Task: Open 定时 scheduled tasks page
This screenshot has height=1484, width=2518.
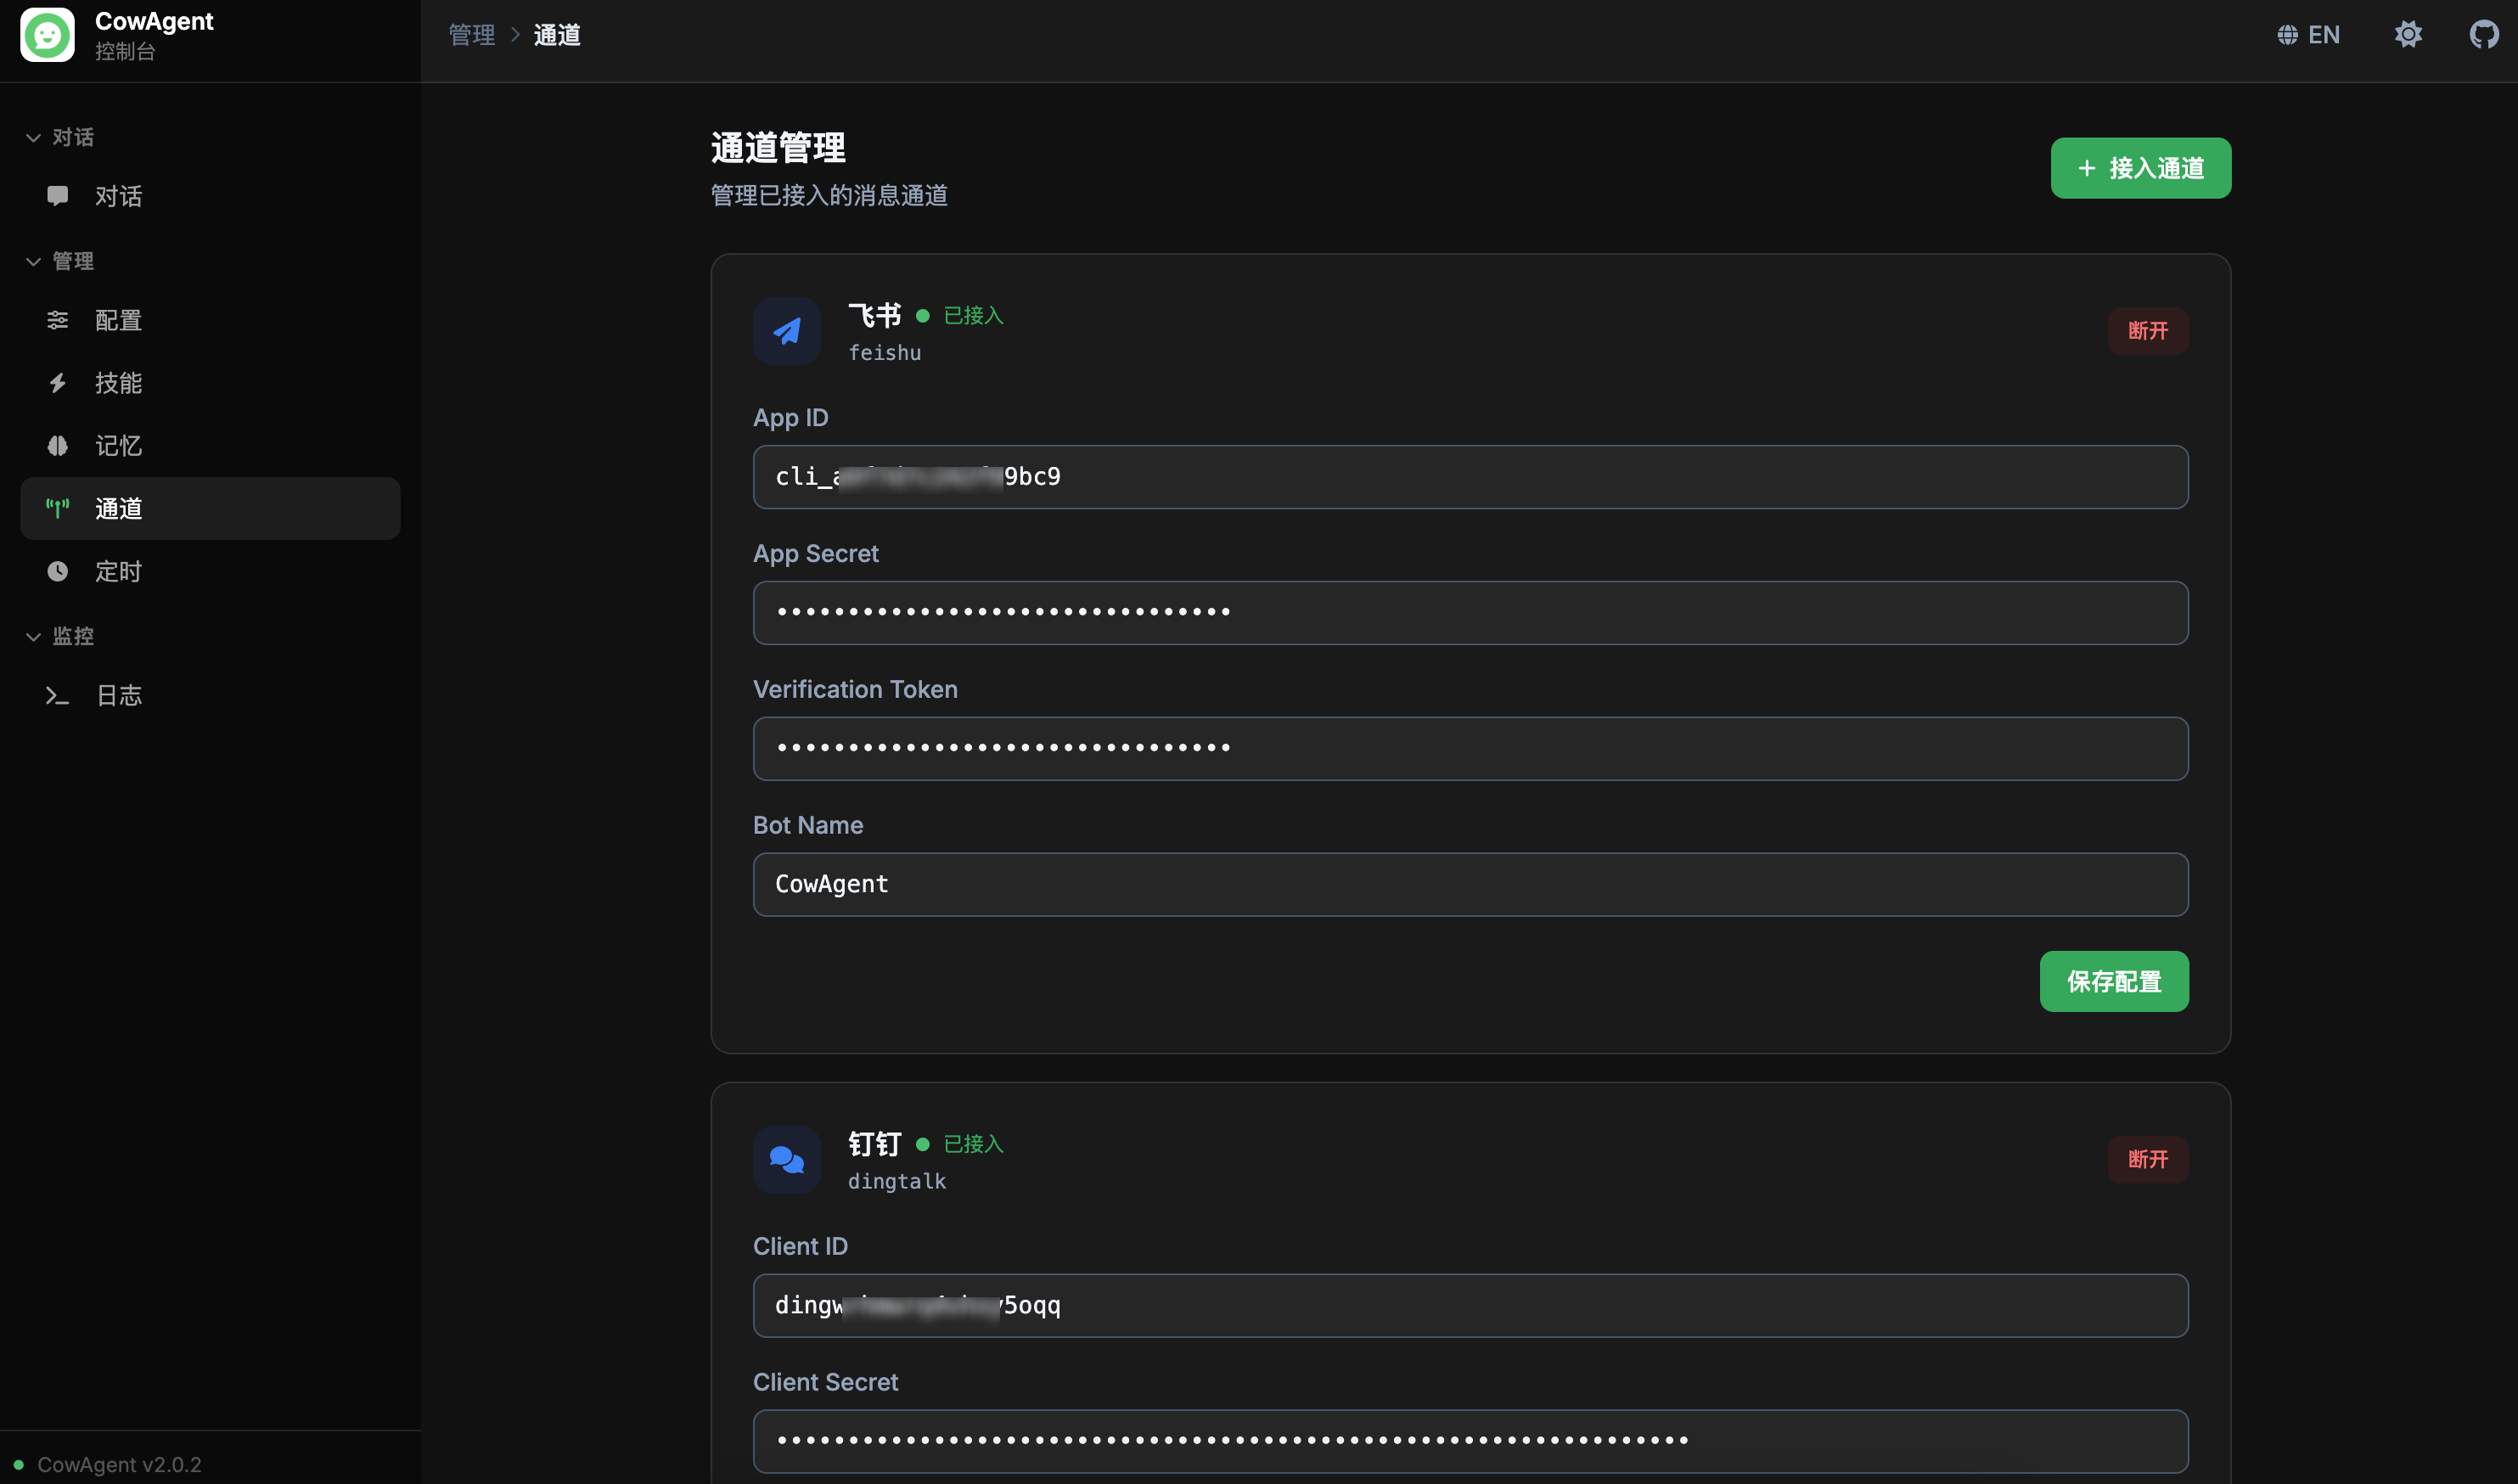Action: pos(118,571)
